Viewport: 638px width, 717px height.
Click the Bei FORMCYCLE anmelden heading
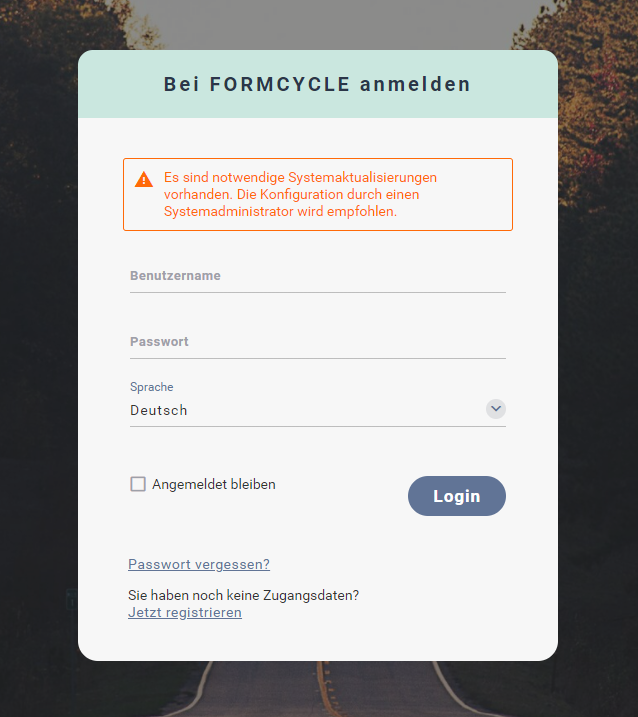coord(317,84)
